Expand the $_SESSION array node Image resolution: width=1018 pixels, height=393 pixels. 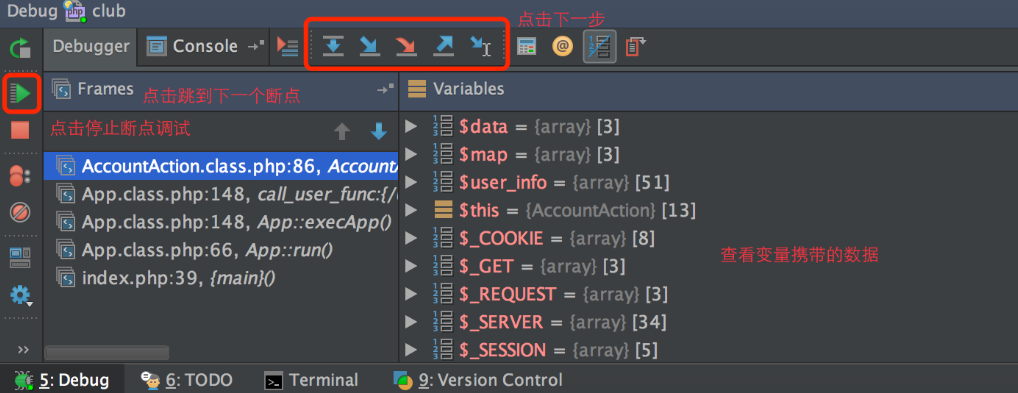click(410, 350)
